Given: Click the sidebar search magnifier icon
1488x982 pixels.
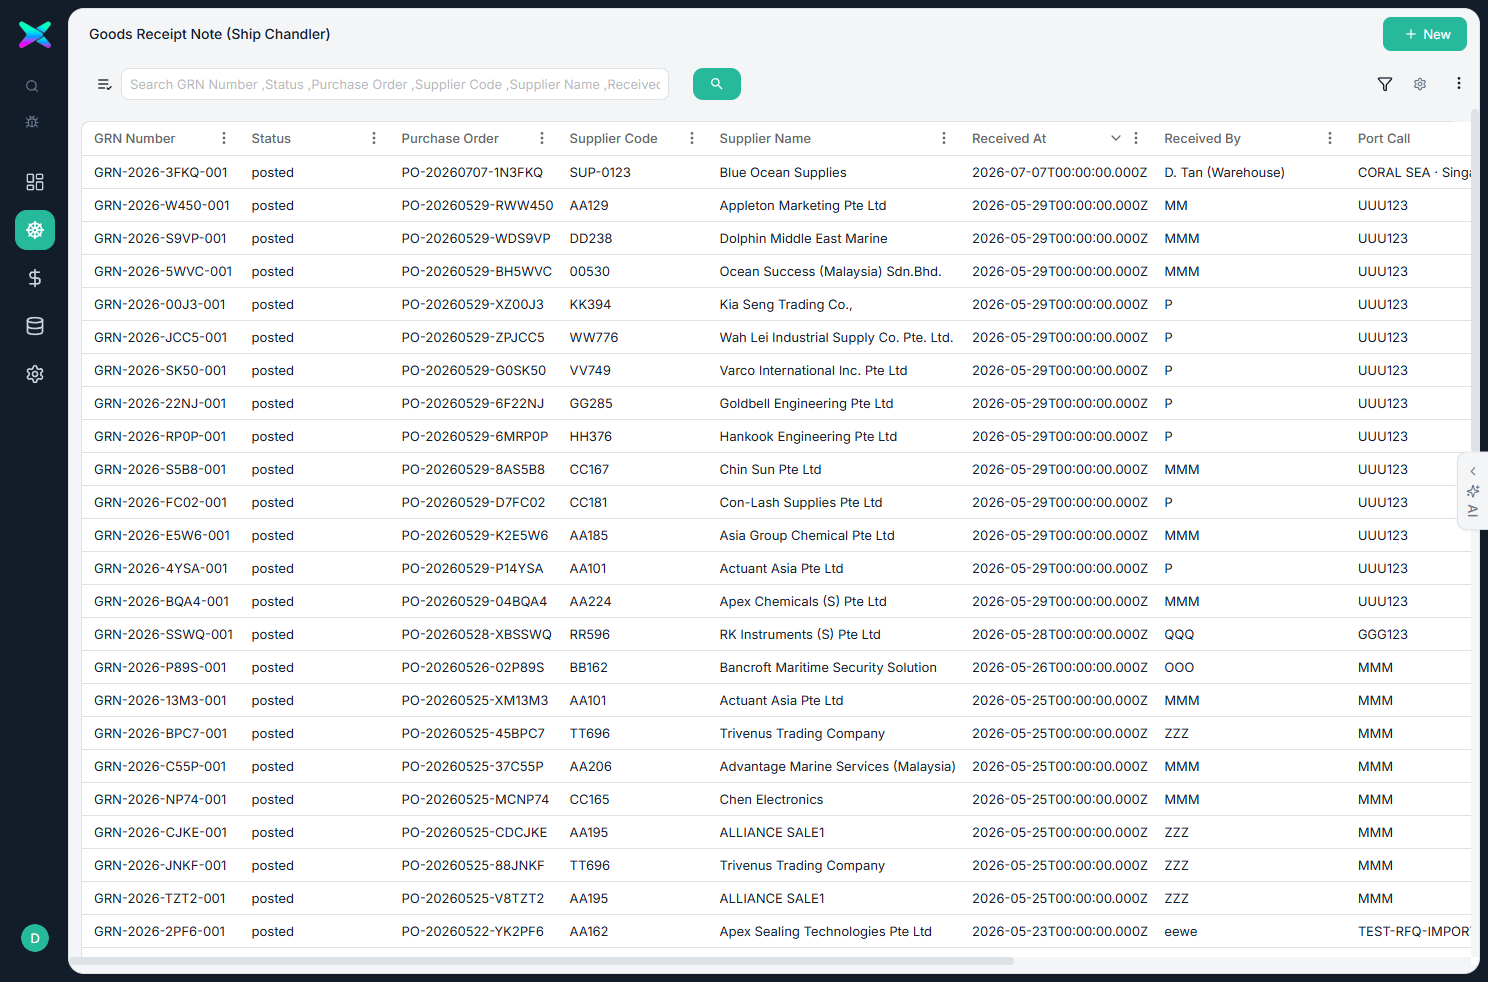Looking at the screenshot, I should 32,86.
